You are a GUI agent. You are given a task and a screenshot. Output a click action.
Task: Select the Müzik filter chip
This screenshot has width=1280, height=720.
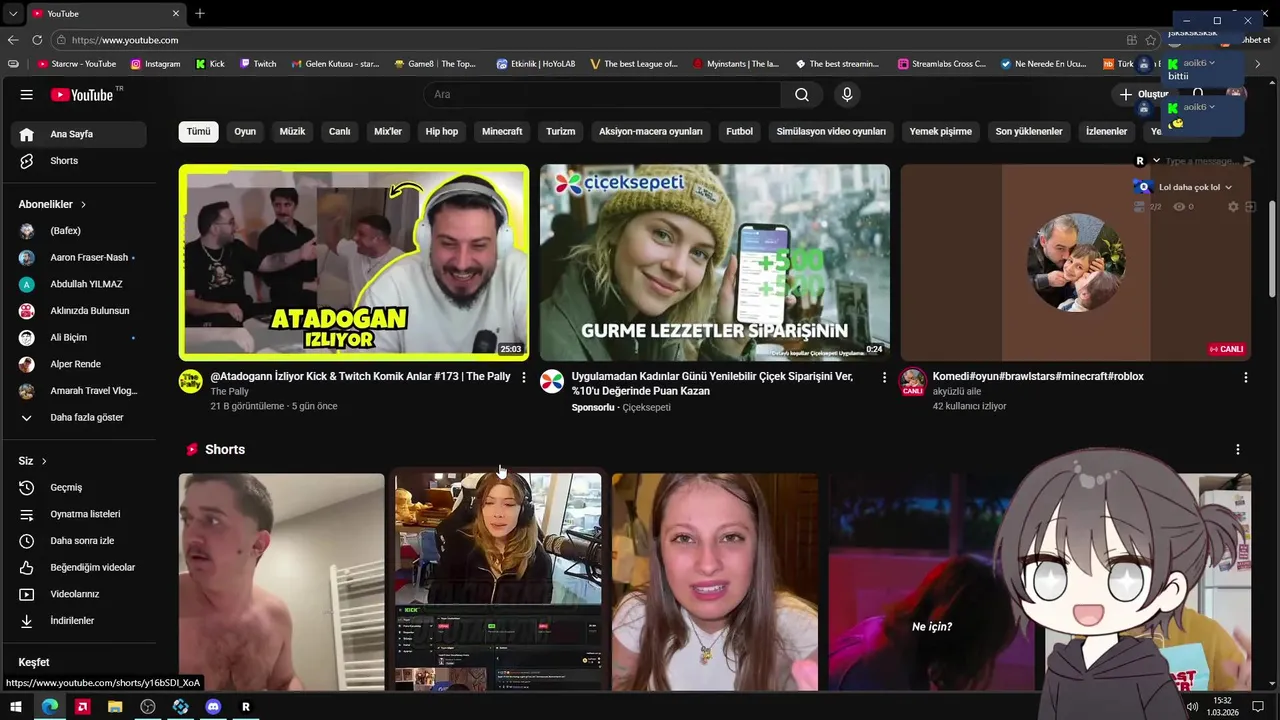292,132
